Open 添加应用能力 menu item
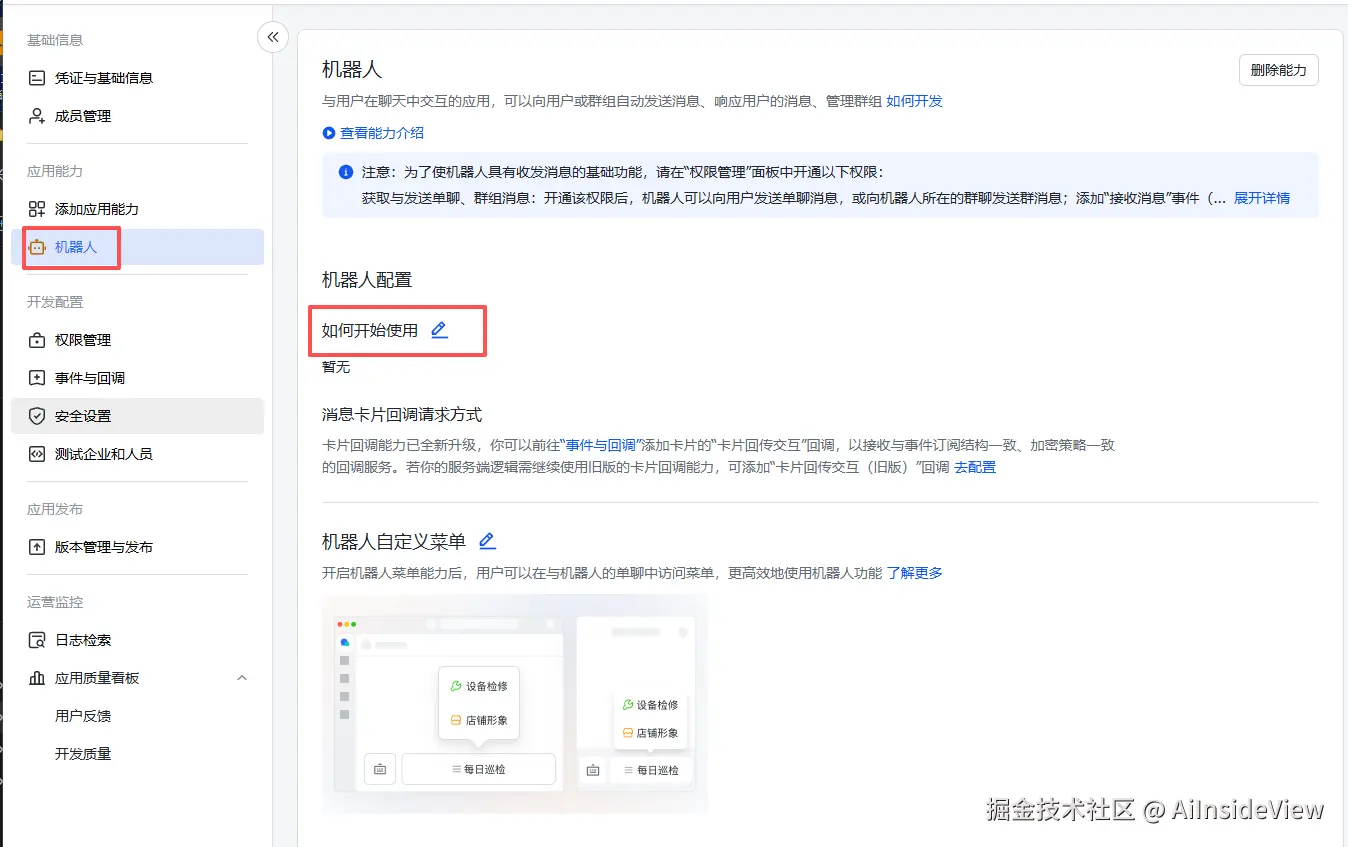The height and width of the screenshot is (847, 1348). [137, 209]
